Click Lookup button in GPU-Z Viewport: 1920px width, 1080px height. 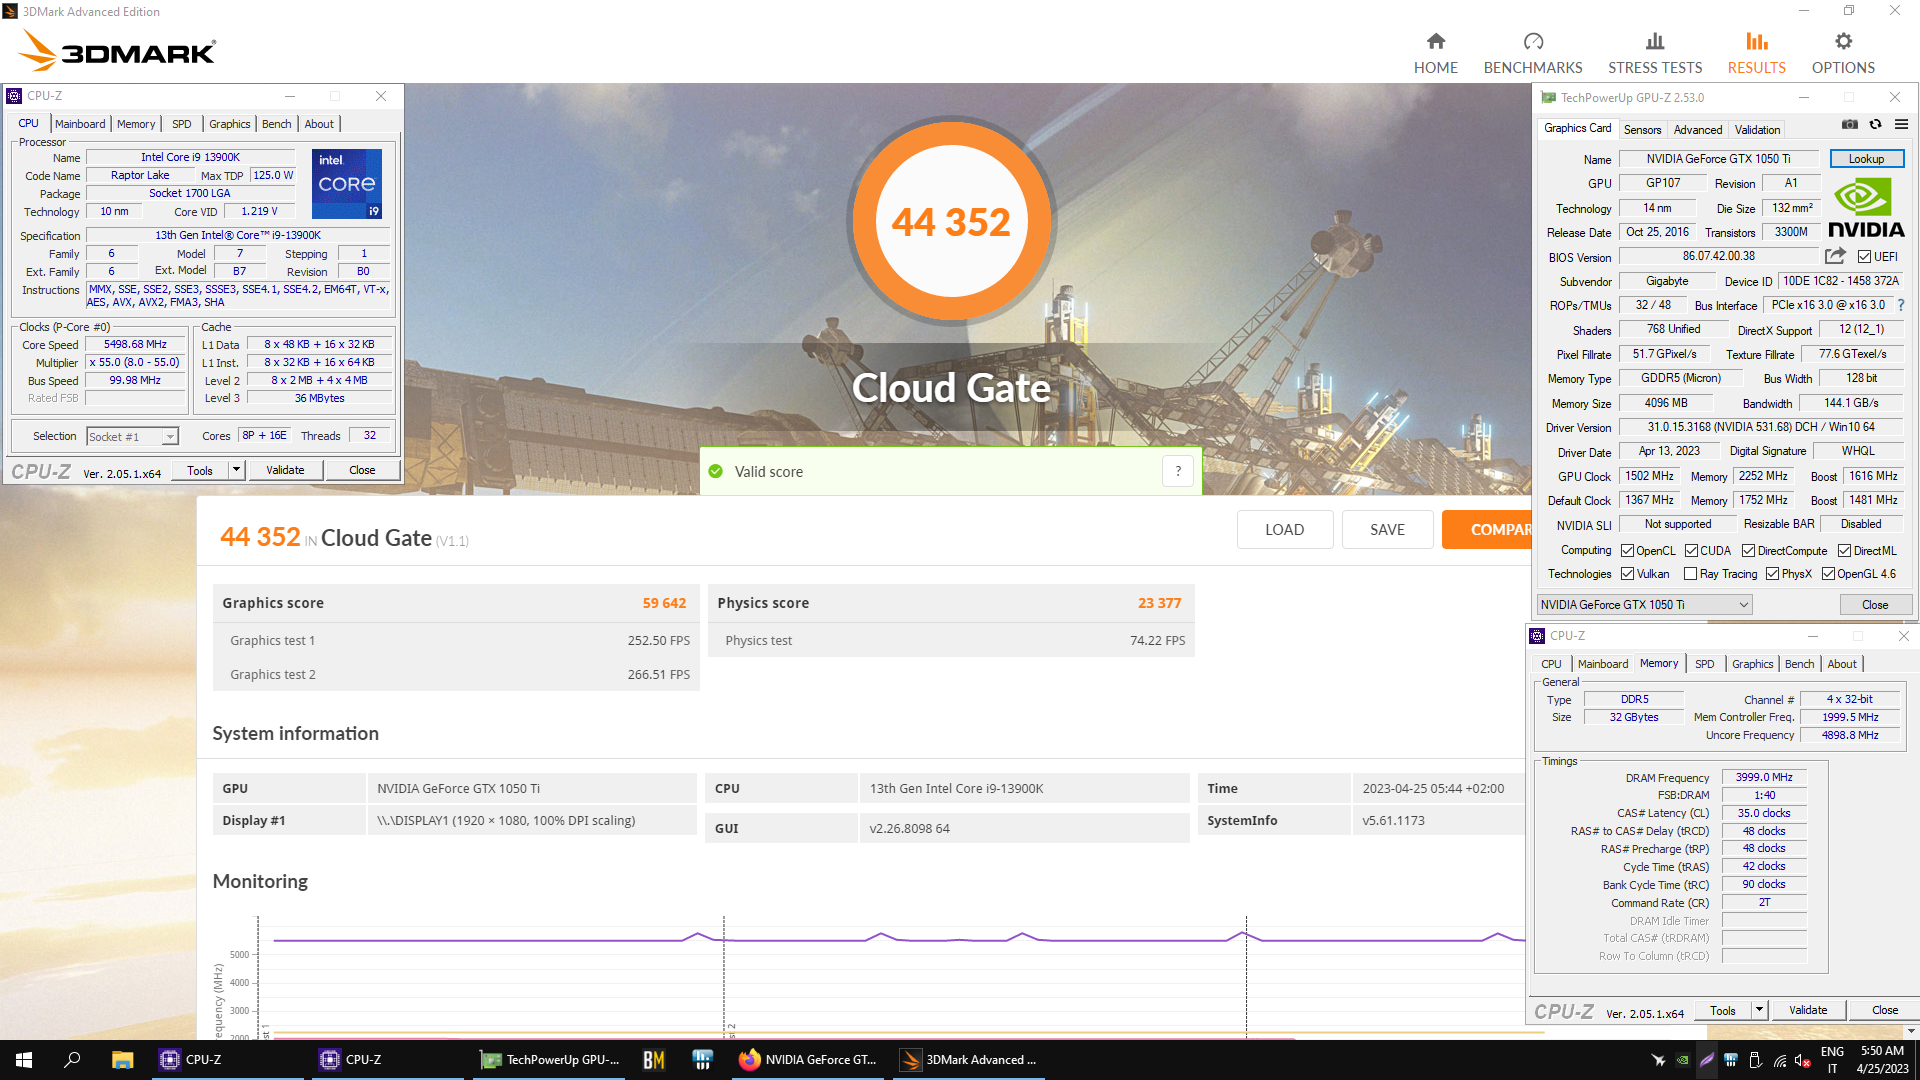pos(1866,159)
